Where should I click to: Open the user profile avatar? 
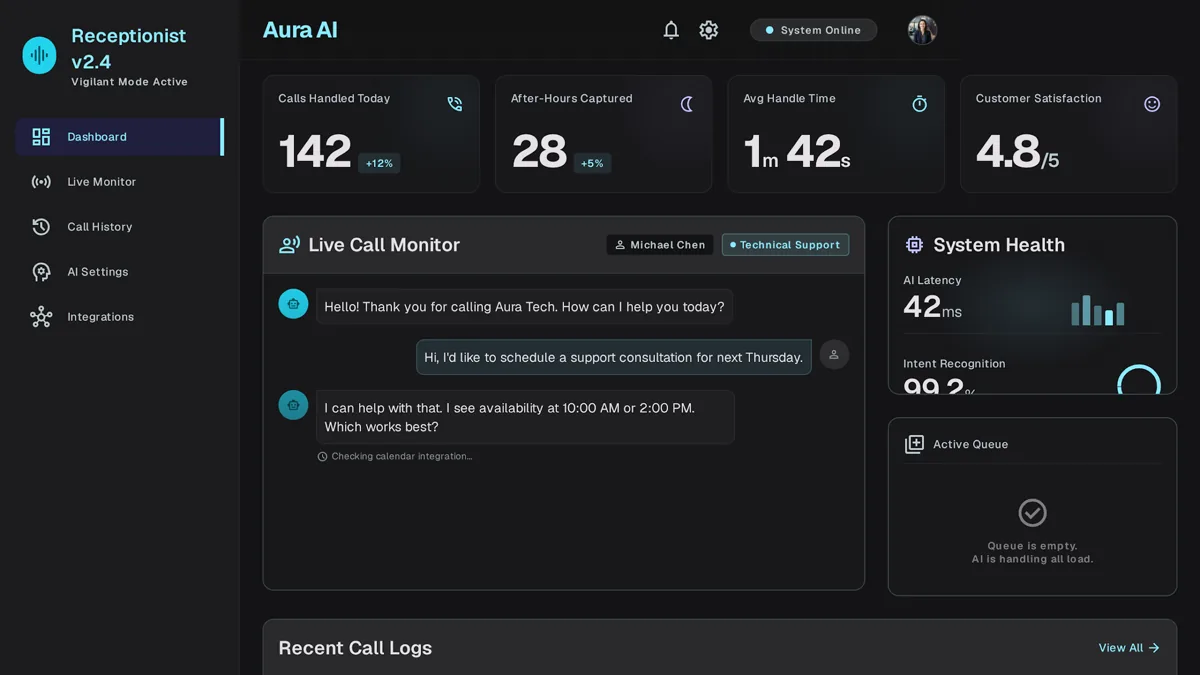pos(922,30)
